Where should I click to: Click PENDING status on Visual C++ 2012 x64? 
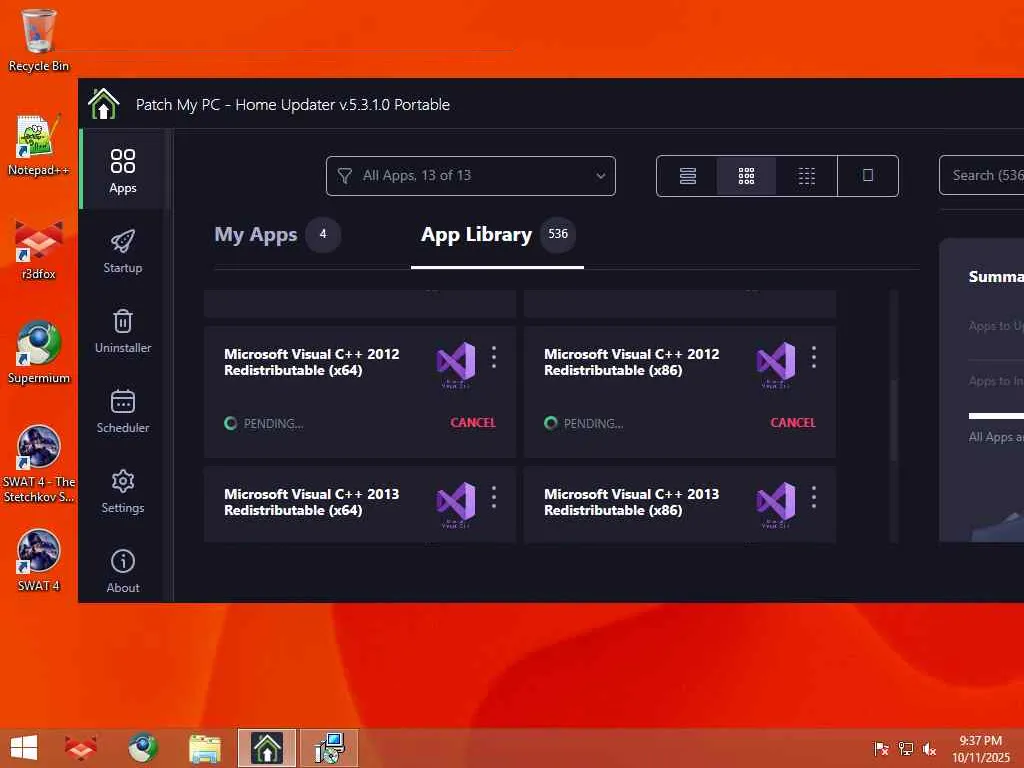pyautogui.click(x=264, y=424)
